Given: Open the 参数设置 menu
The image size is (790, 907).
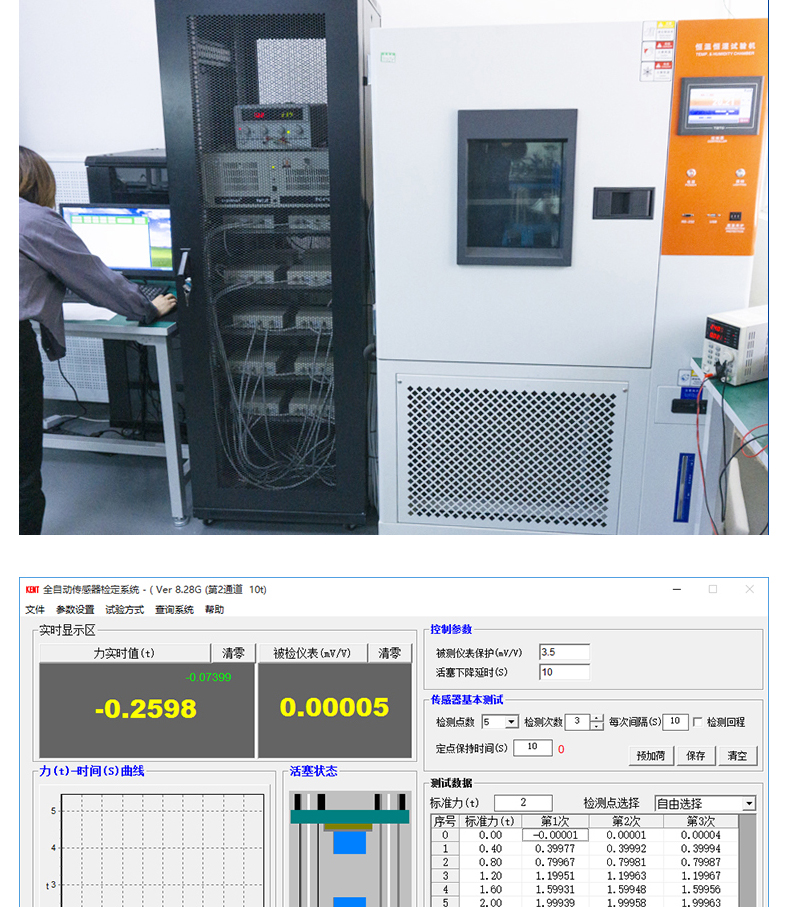Looking at the screenshot, I should tap(75, 610).
